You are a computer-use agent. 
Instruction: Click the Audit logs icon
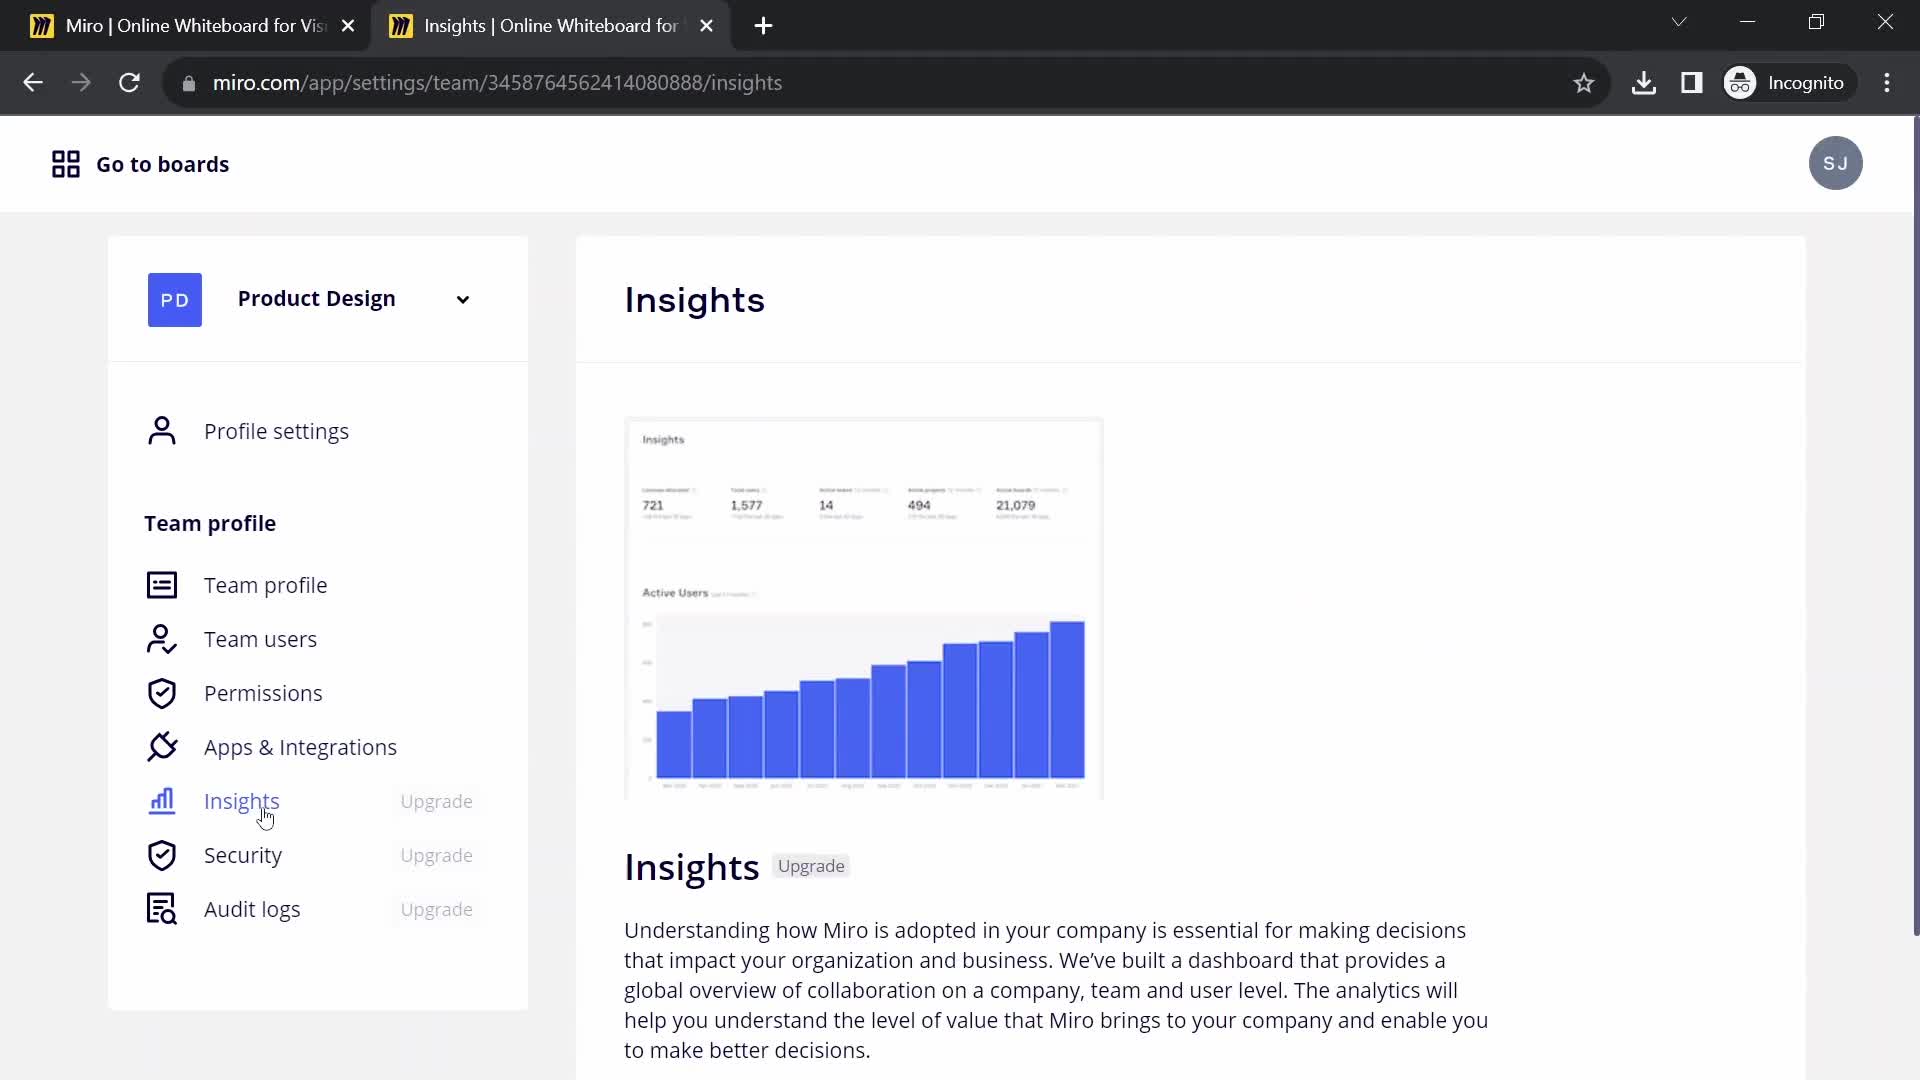(x=161, y=909)
